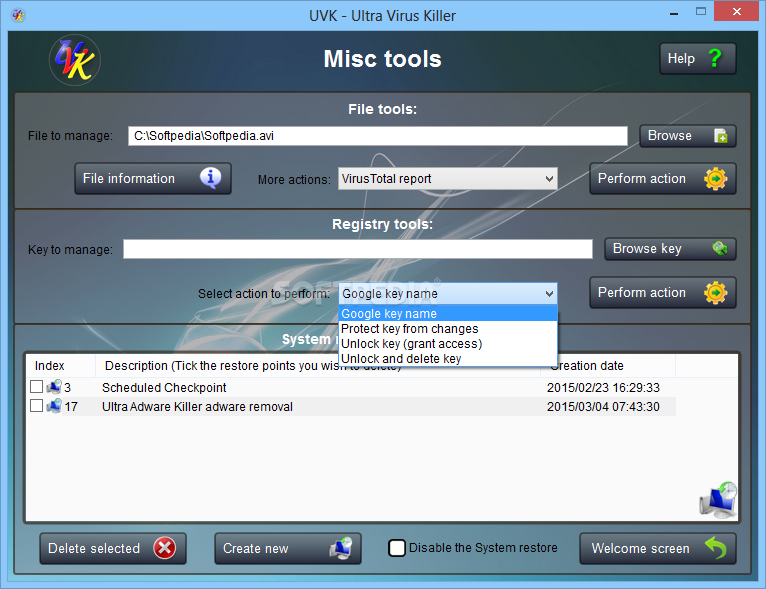
Task: Select Ultra Adware Killer adware removal text
Action: [197, 406]
